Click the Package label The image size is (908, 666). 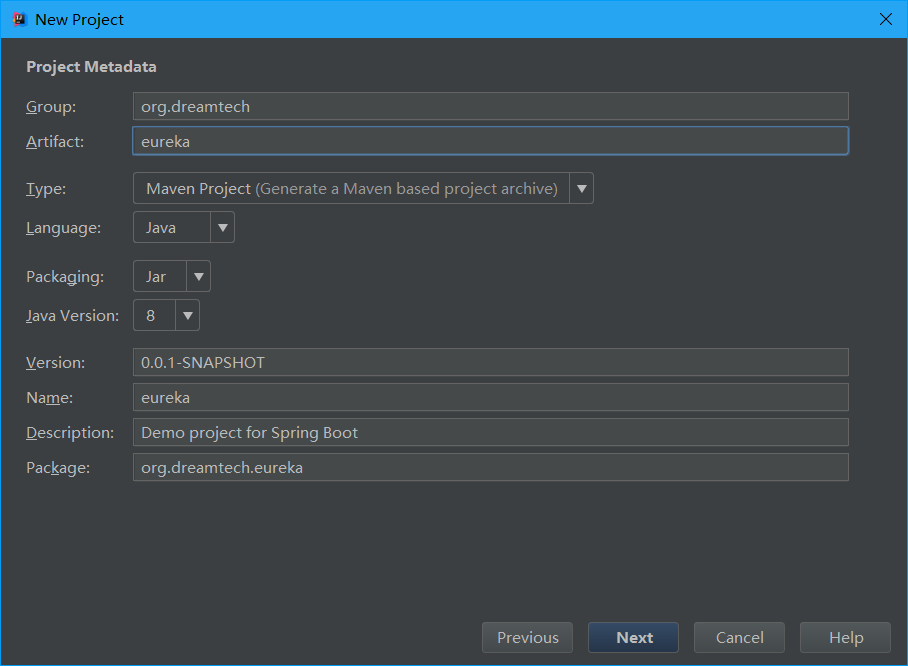(58, 468)
